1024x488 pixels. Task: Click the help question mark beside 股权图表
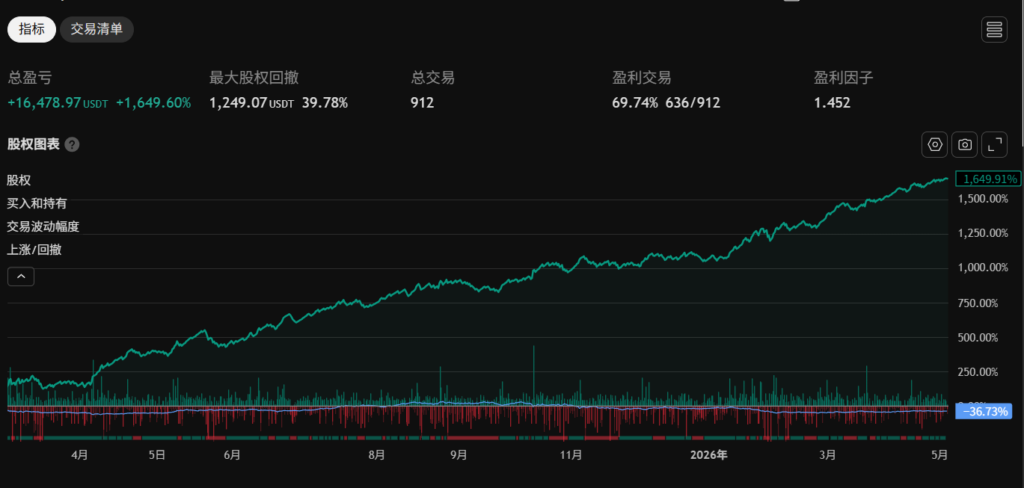click(72, 144)
